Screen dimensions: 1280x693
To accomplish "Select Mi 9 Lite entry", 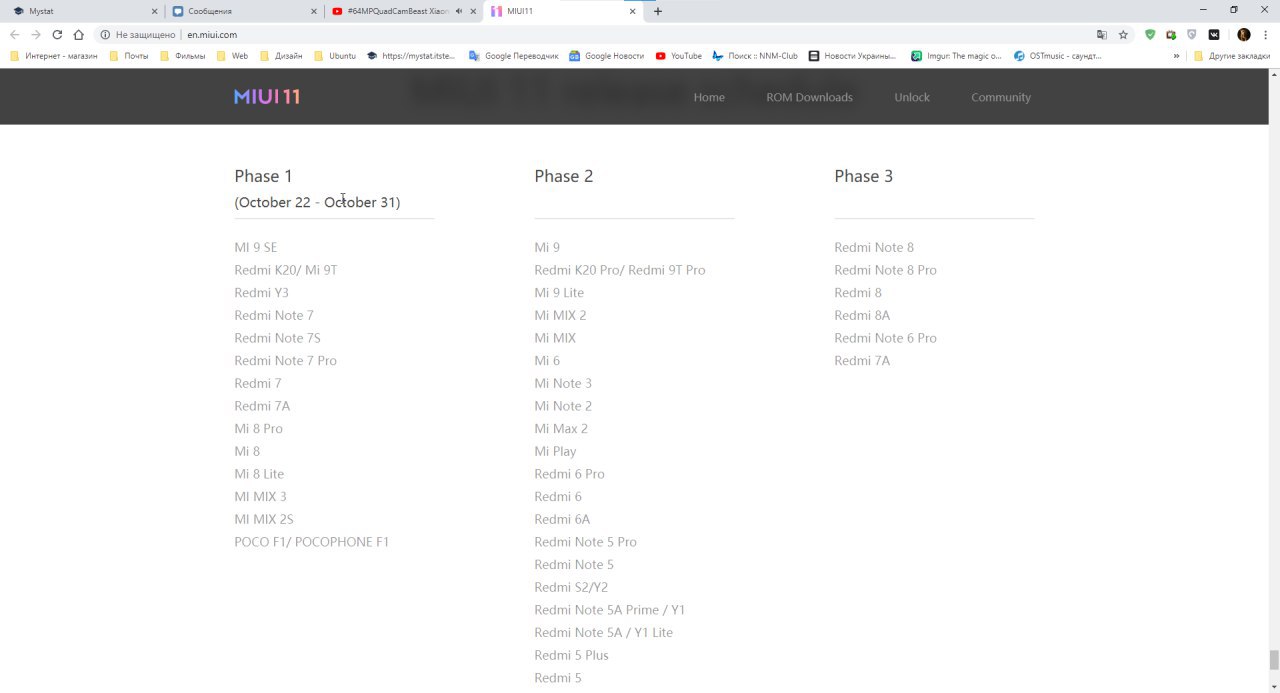I will (x=559, y=293).
